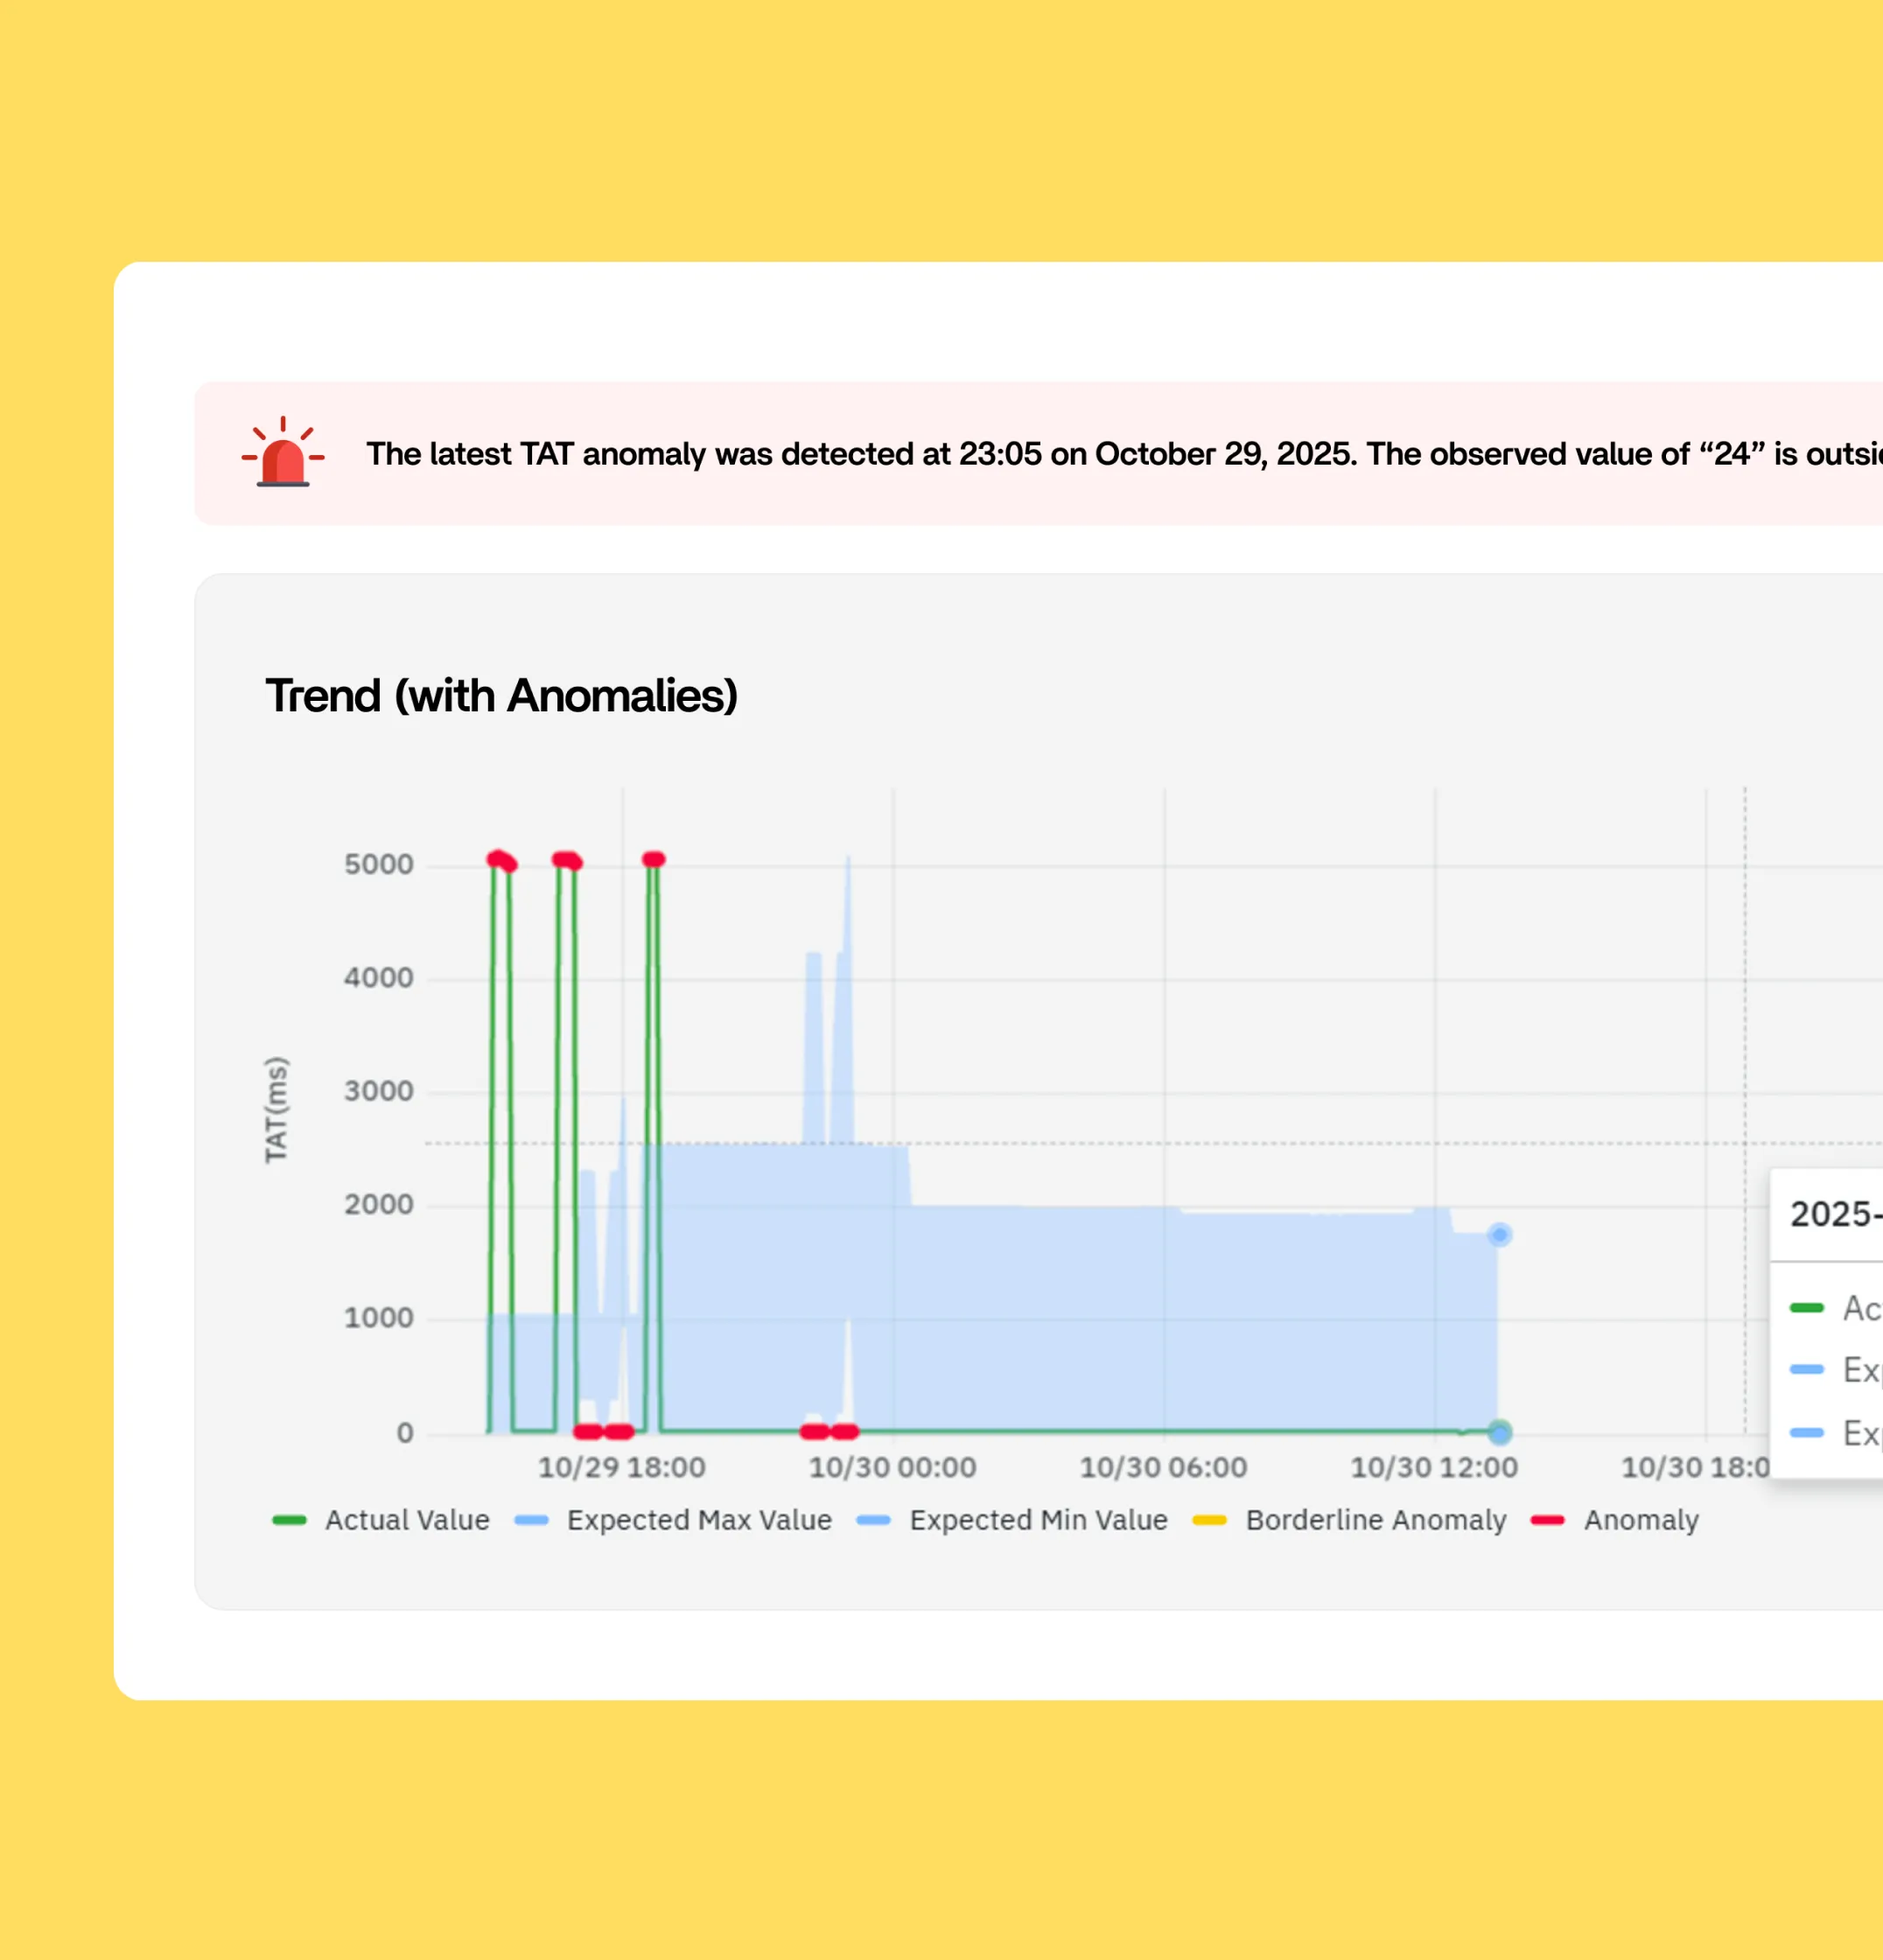The height and width of the screenshot is (1960, 1883).
Task: Select the rightmost anomaly marker at 5000
Action: click(653, 859)
